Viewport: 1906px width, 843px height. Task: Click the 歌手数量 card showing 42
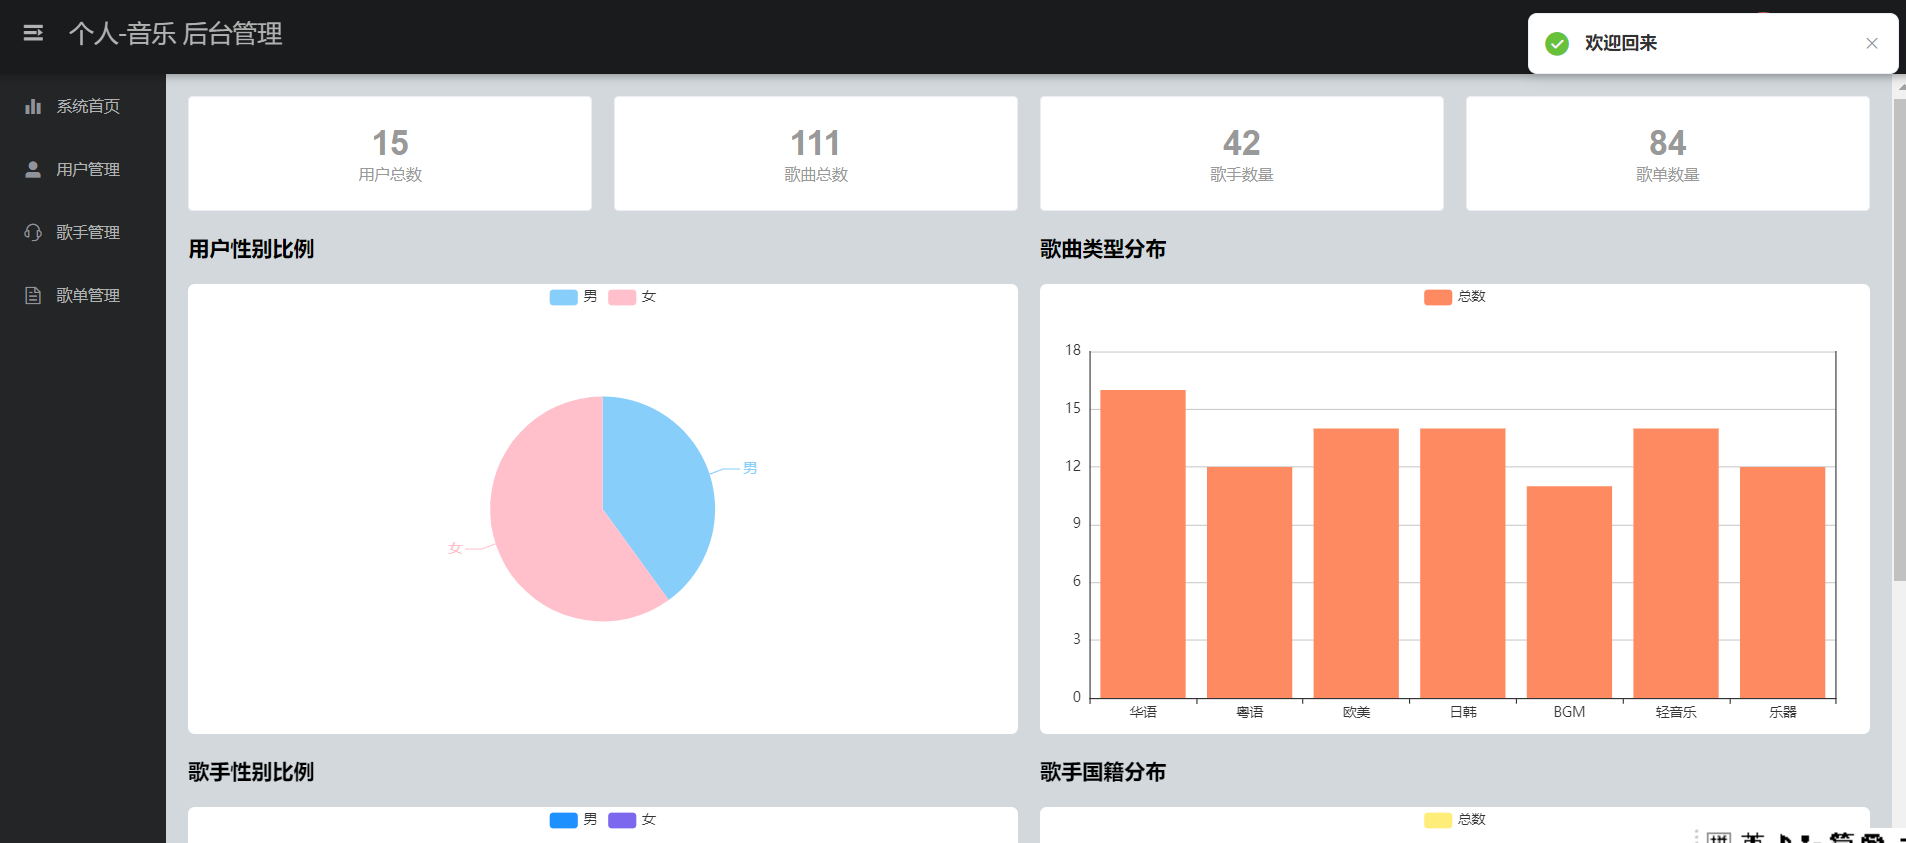(1242, 153)
